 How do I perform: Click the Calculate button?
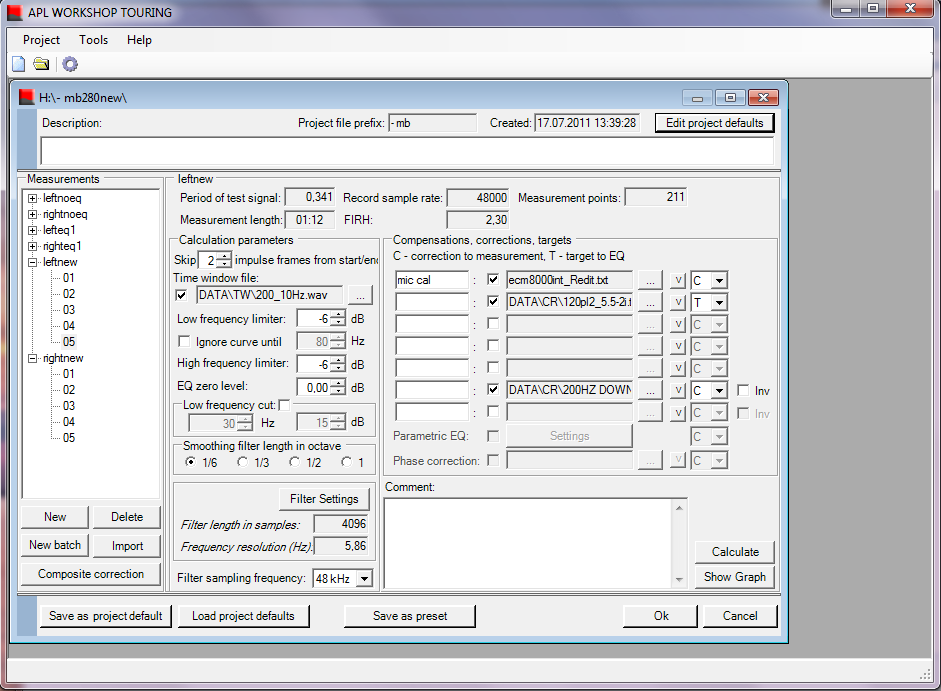pos(735,552)
